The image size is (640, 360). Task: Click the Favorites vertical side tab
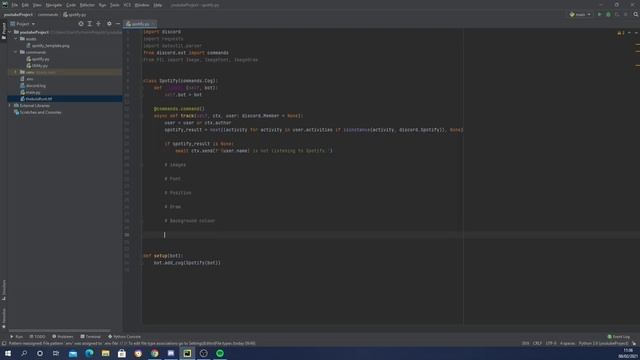coord(4,318)
